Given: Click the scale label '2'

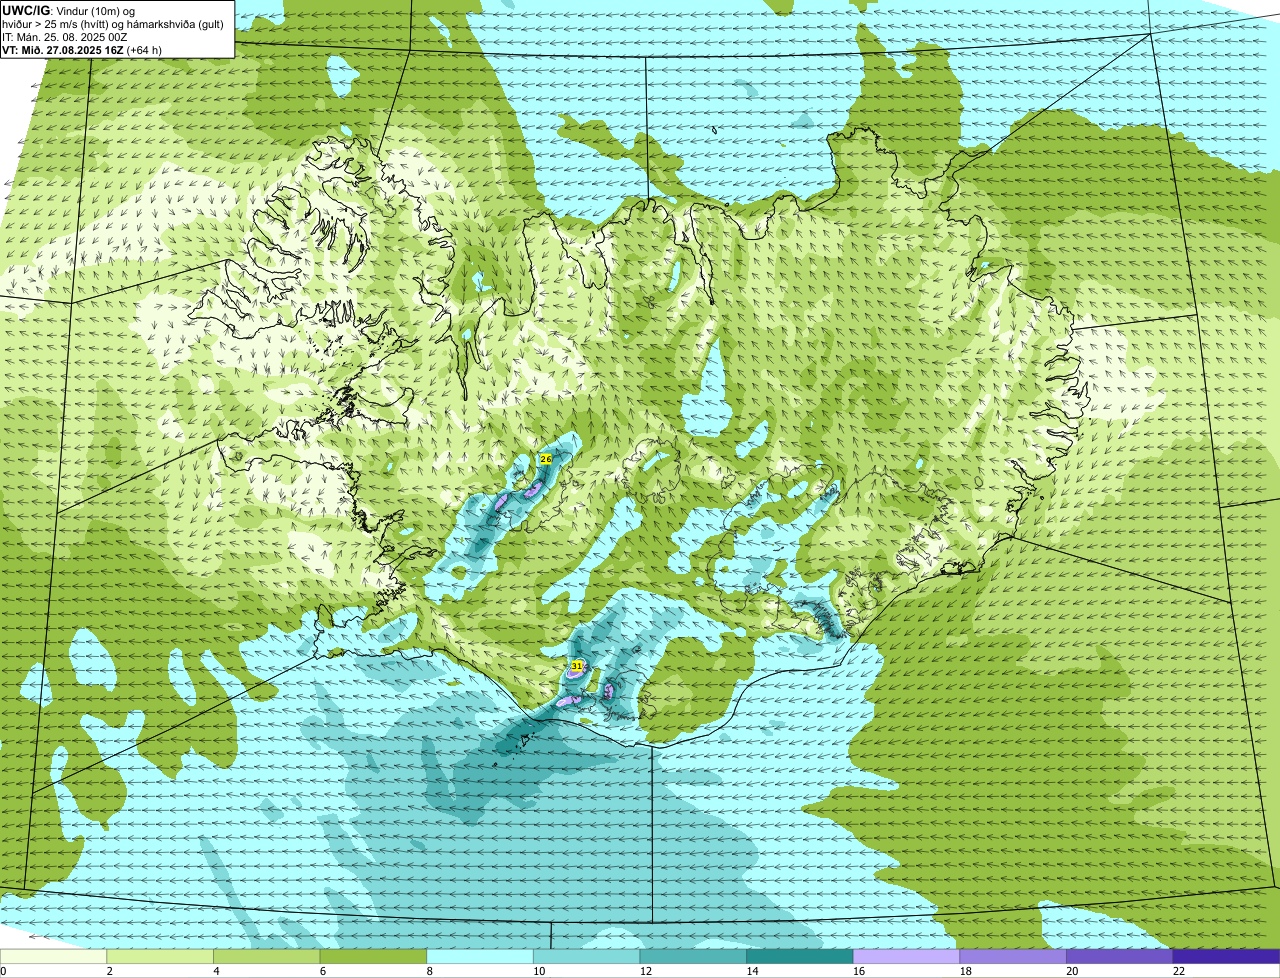Looking at the screenshot, I should tap(109, 970).
